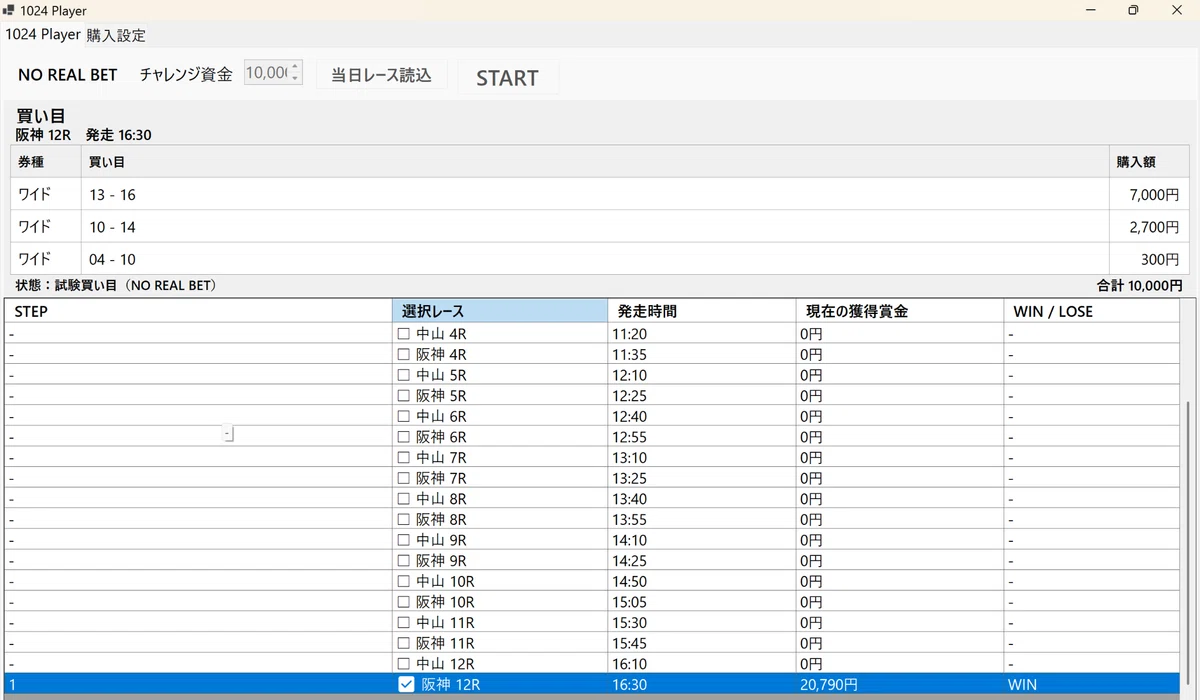Load today's races with 当日レース読込
The width and height of the screenshot is (1200, 700).
(x=381, y=76)
